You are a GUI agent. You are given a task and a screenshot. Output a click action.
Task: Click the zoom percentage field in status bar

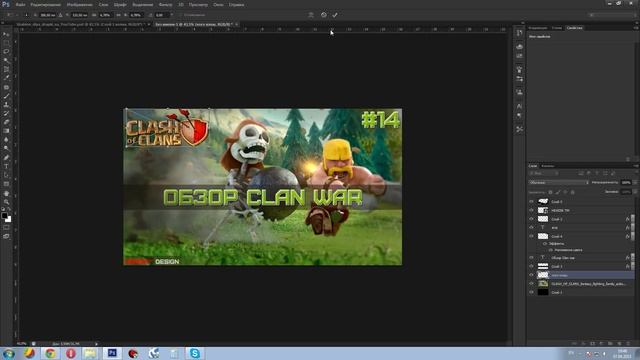(x=22, y=344)
